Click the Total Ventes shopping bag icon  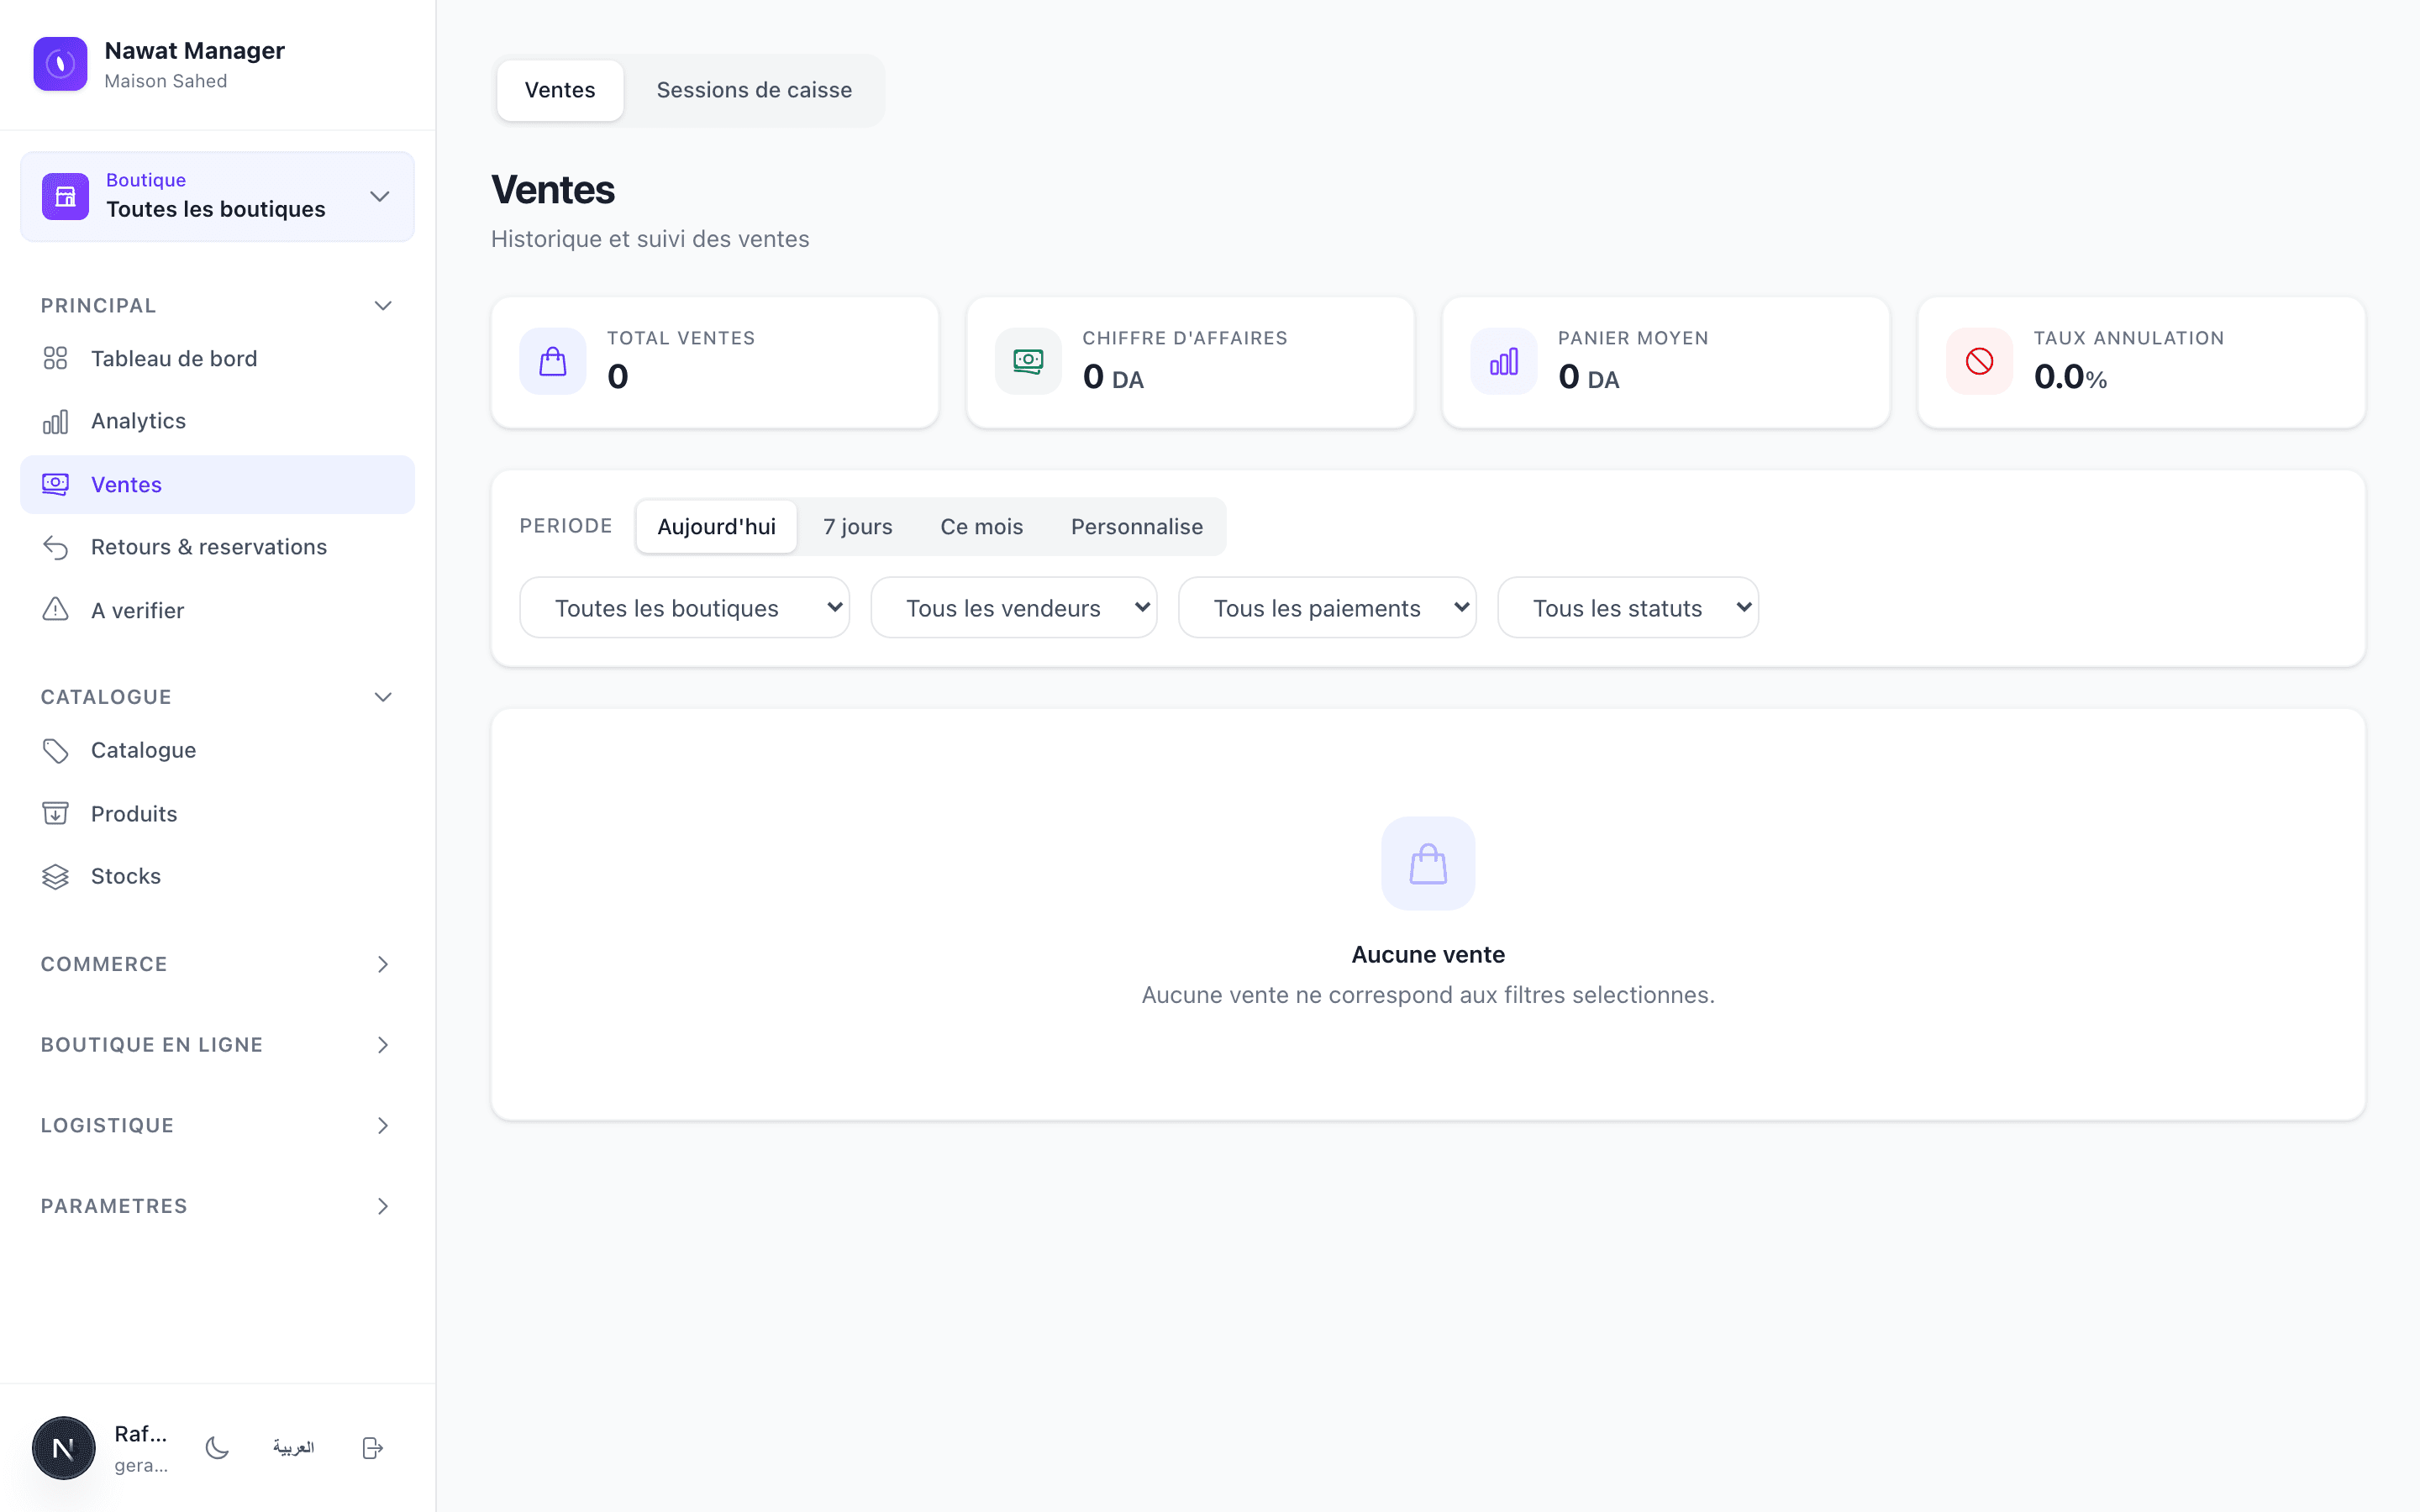pyautogui.click(x=553, y=361)
